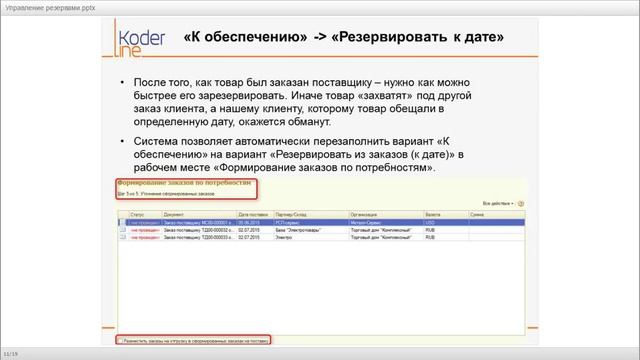
Task: Click the "Формирование заказов по потребностям" form title
Action: 184,183
